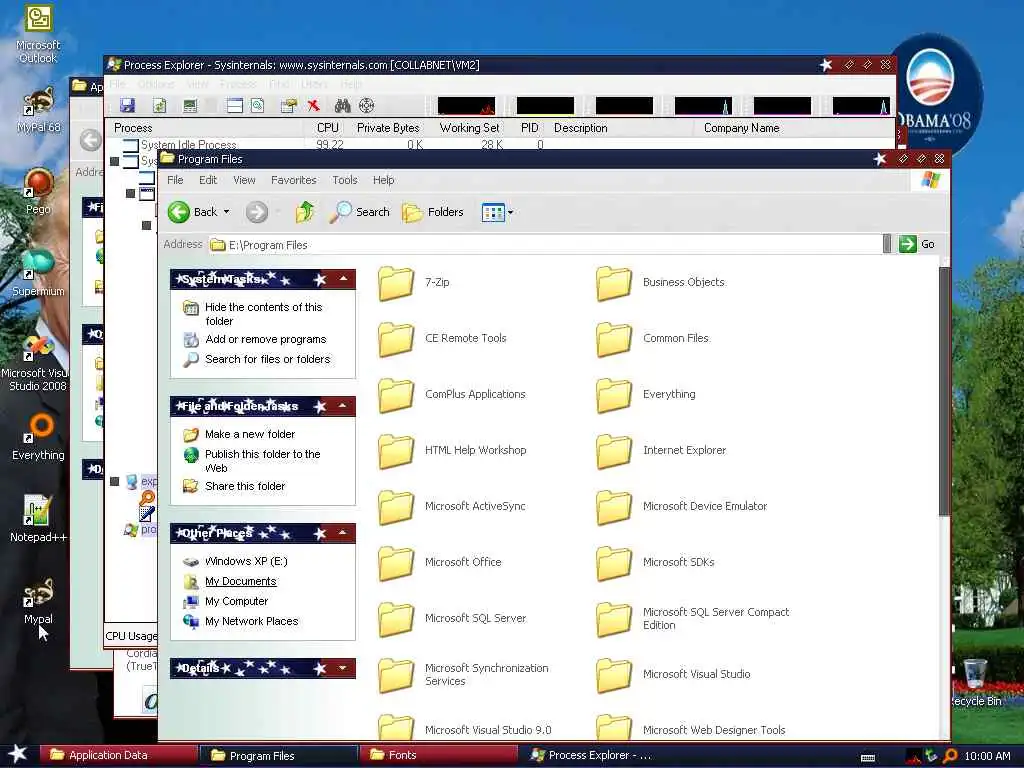Click Hide the contents of this folder
This screenshot has width=1024, height=768.
pyautogui.click(x=264, y=314)
